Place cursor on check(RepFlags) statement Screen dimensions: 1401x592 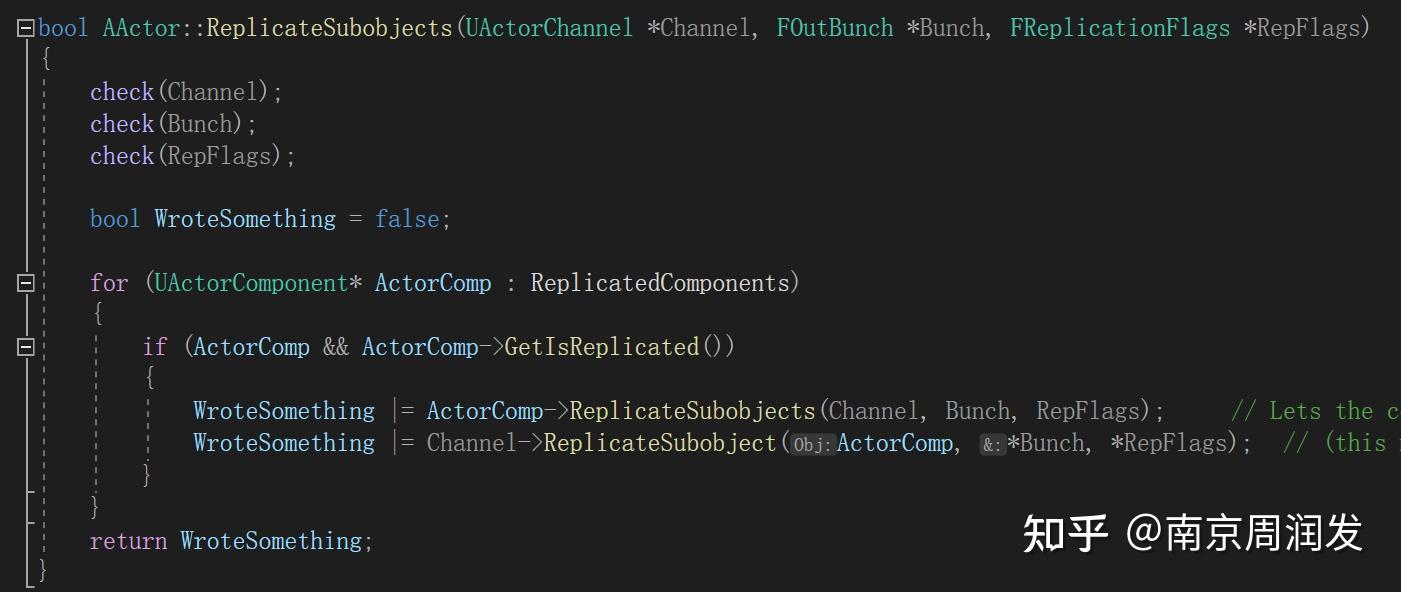192,156
